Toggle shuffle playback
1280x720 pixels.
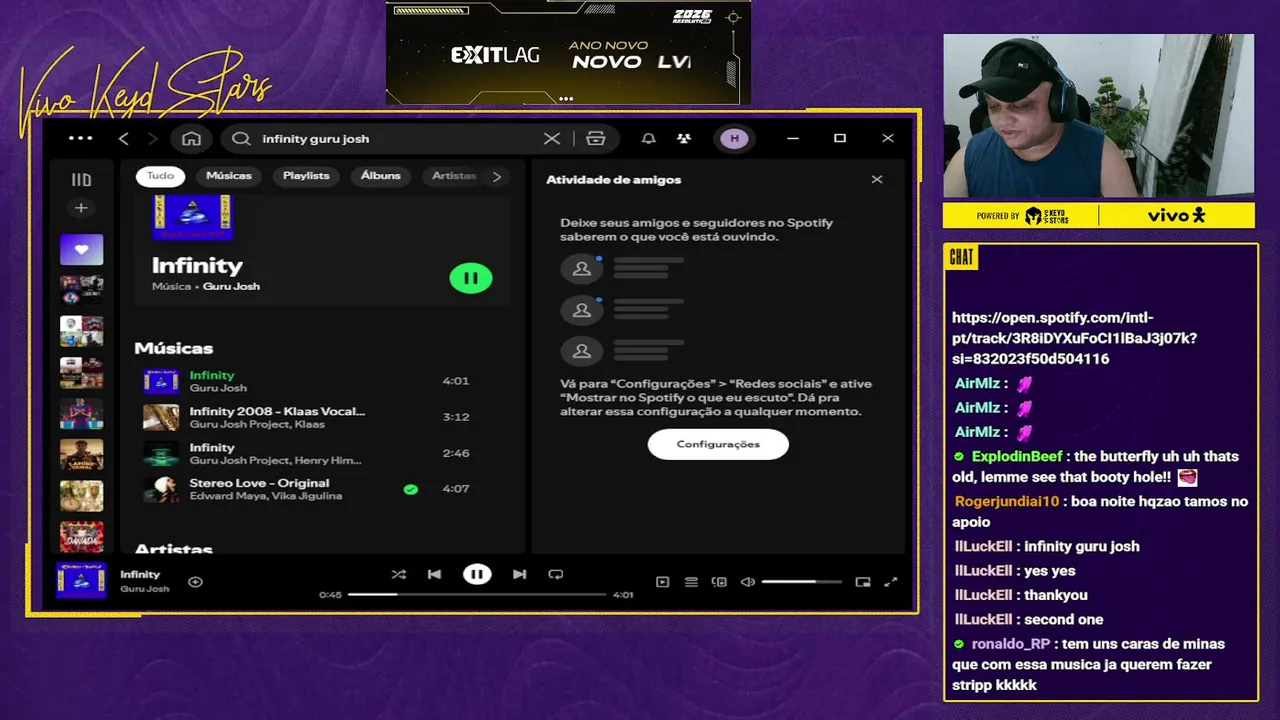pos(398,574)
